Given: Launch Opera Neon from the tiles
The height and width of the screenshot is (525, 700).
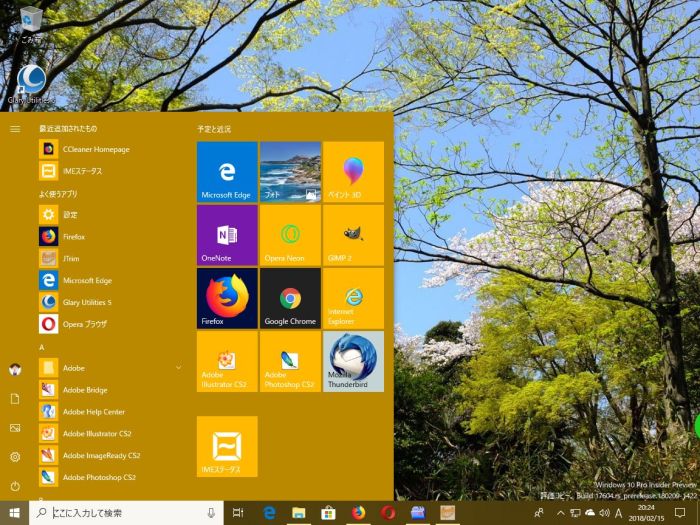Looking at the screenshot, I should click(290, 235).
